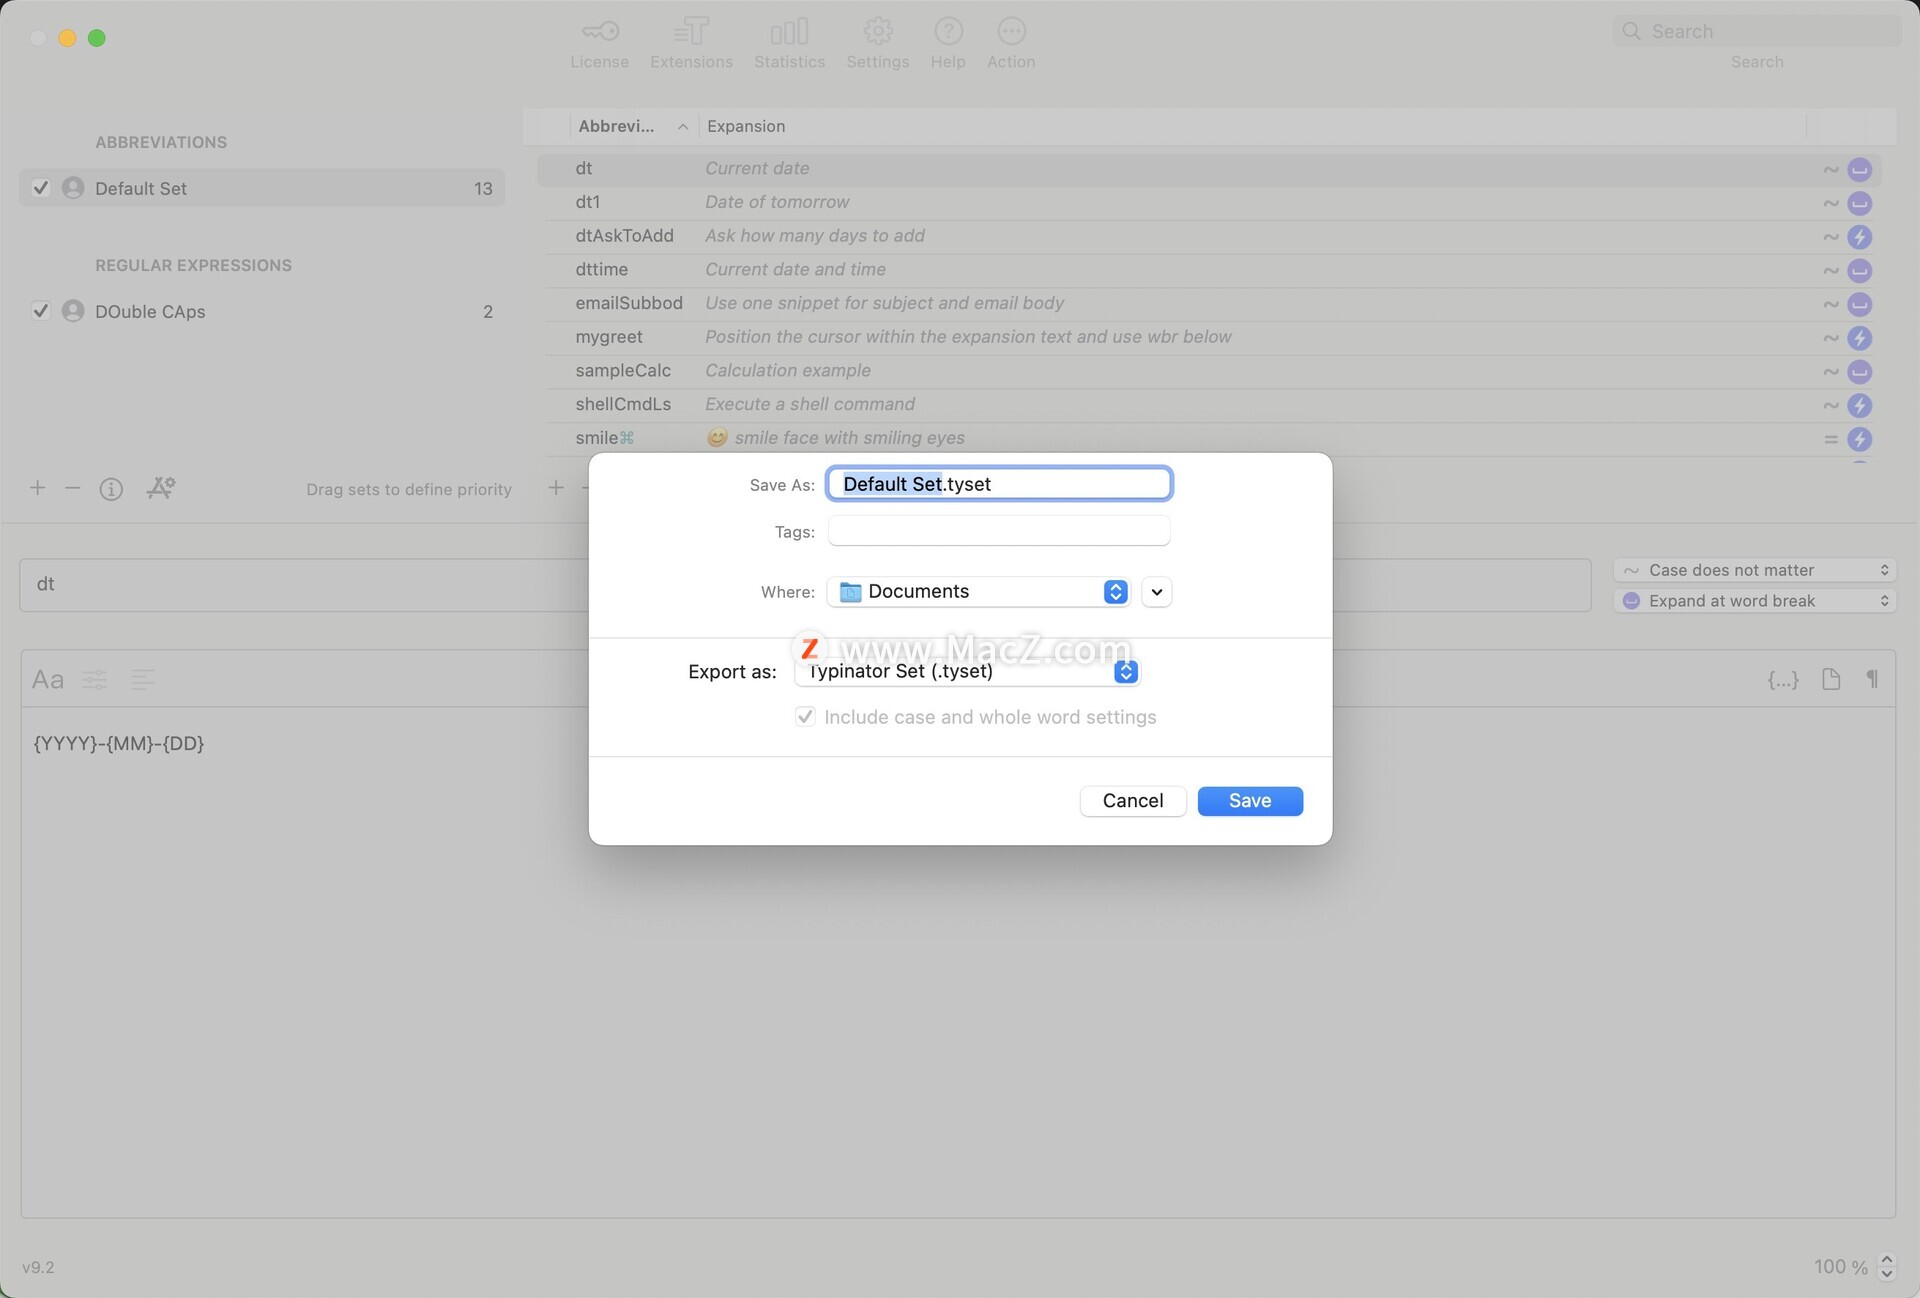Click the add set plus icon
The image size is (1920, 1298).
[x=38, y=488]
